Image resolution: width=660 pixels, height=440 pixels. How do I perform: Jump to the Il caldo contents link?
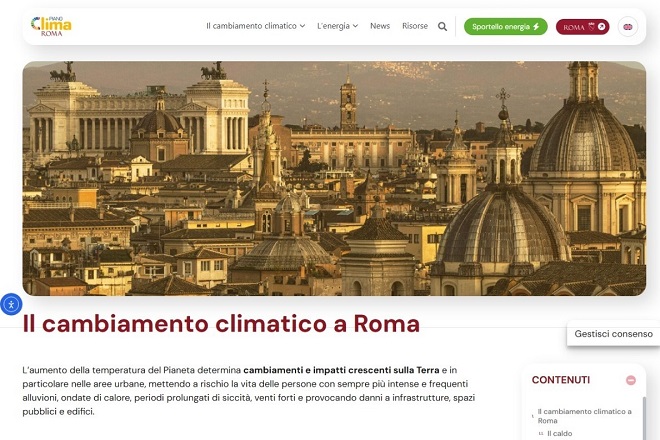pos(559,433)
